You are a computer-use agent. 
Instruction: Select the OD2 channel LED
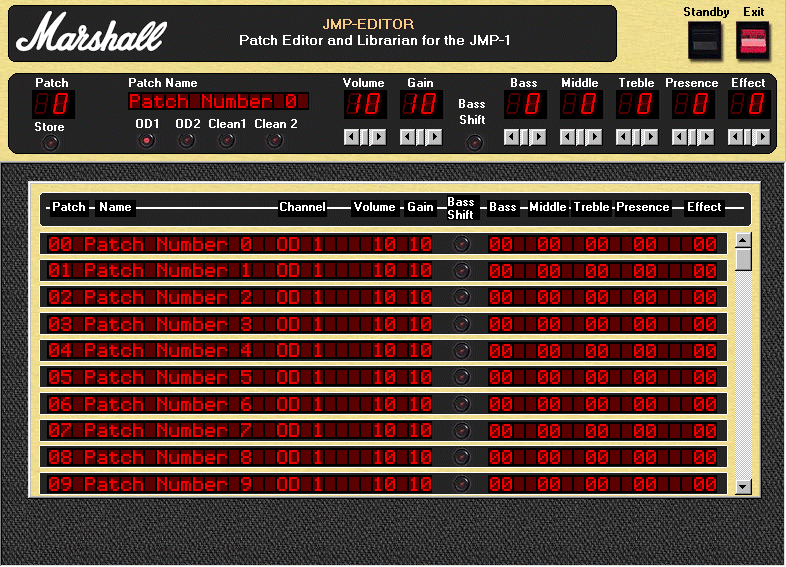point(186,141)
